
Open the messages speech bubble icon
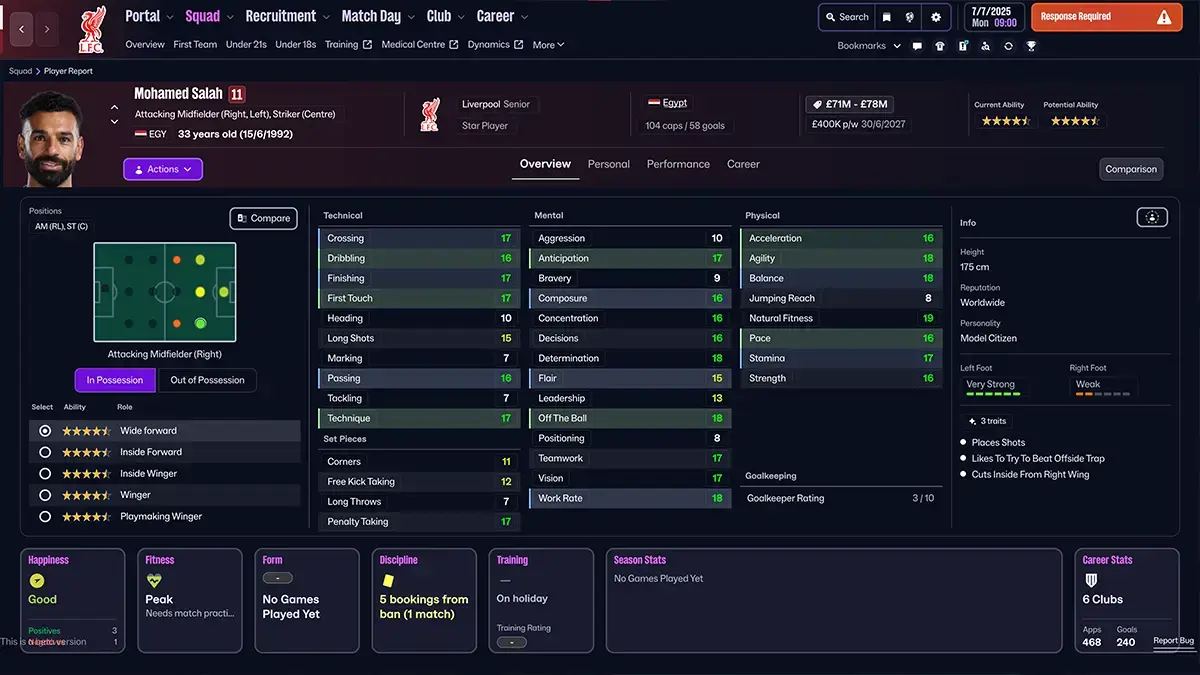click(917, 46)
